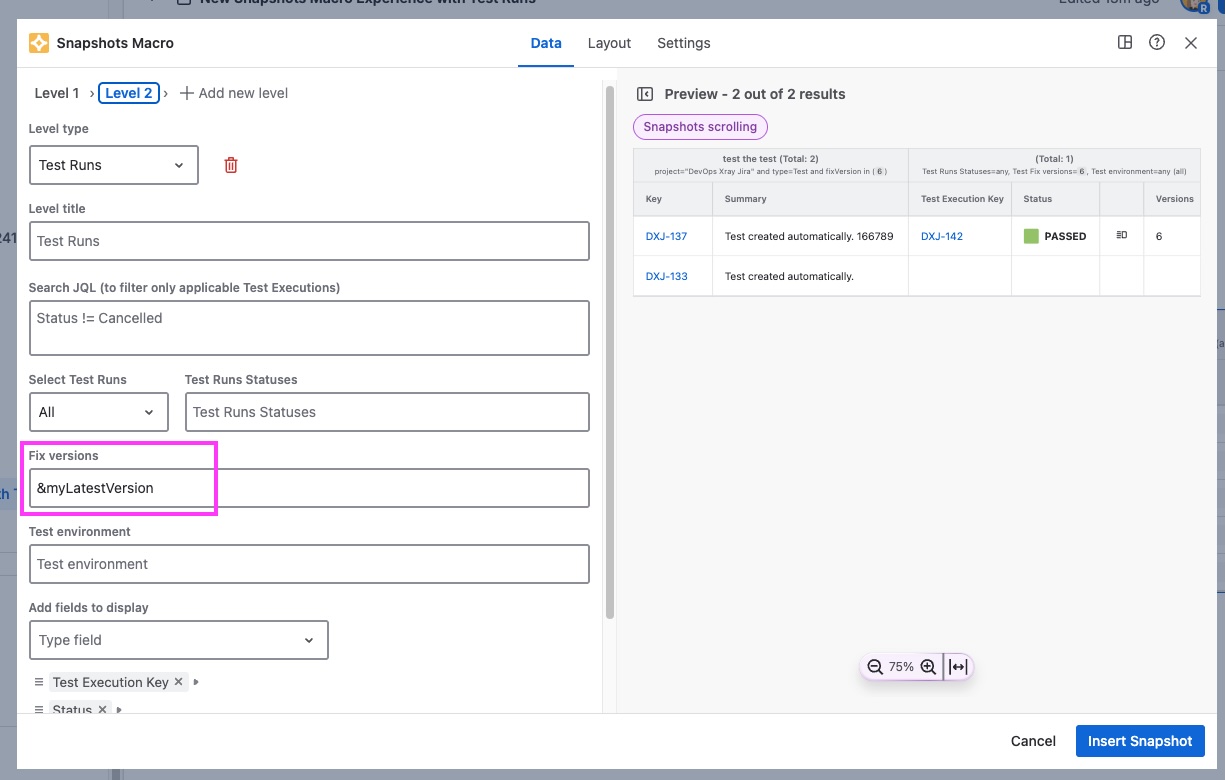Click the Test environment input field
This screenshot has height=780, width=1225.
[309, 564]
